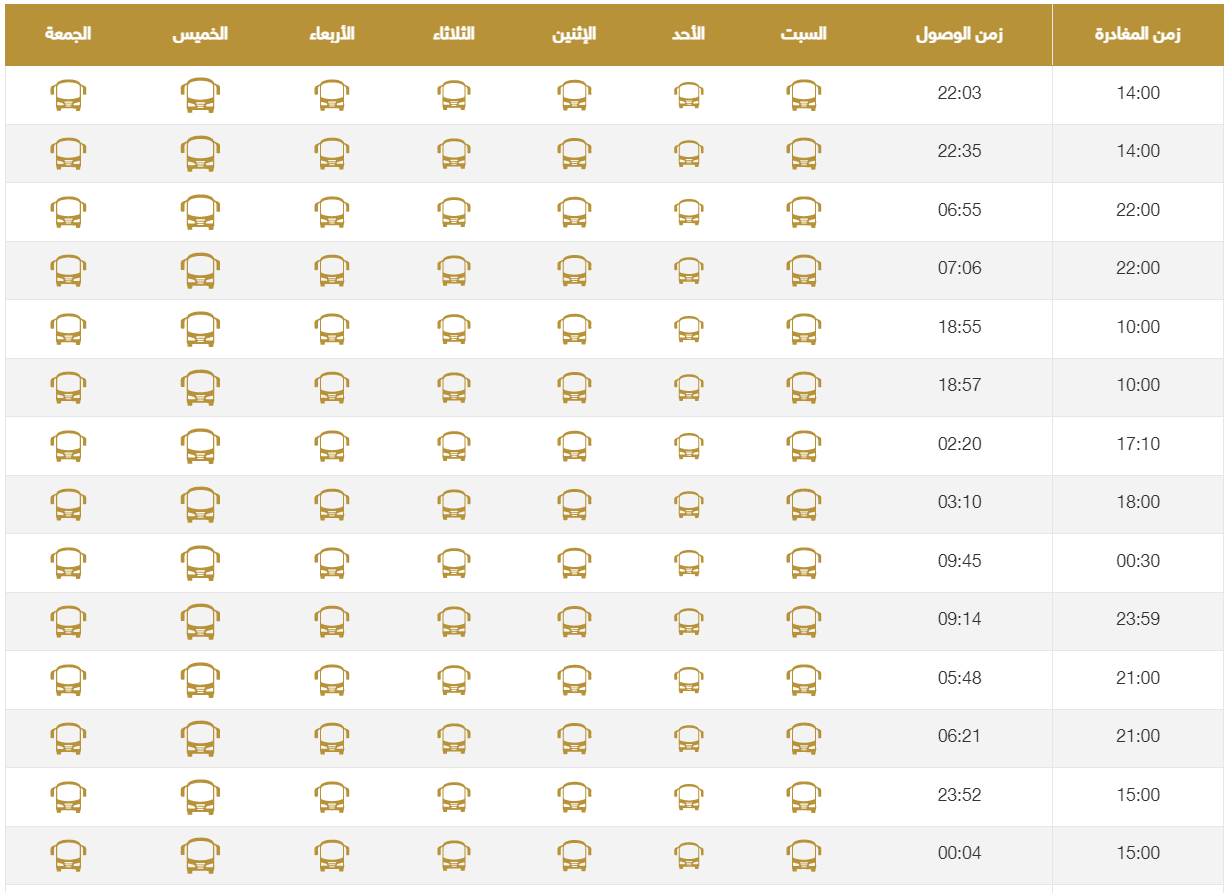This screenshot has width=1225, height=893.
Task: Choose the Sunday bus icon for the 06:21 arrival
Action: [688, 738]
